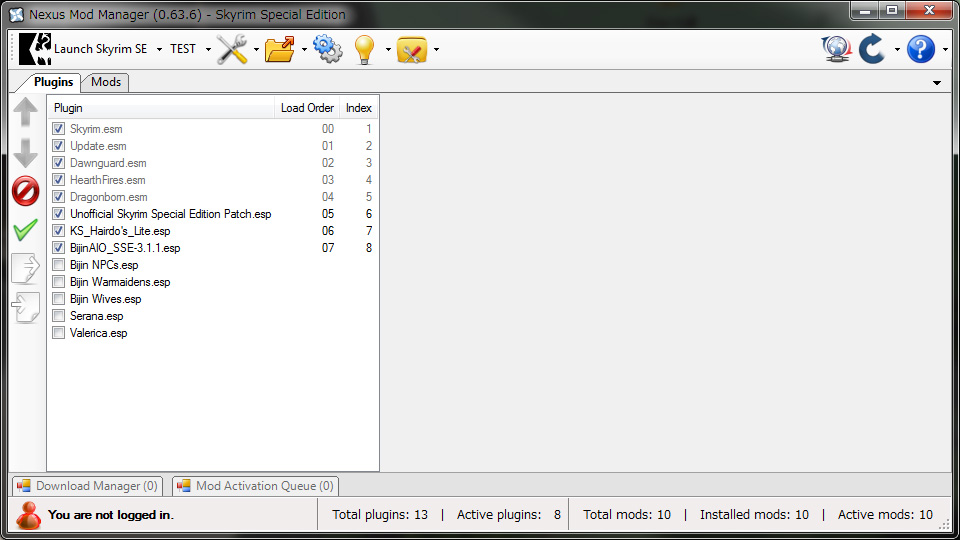The image size is (960, 540).
Task: Open the blue question mark help icon
Action: [x=920, y=49]
